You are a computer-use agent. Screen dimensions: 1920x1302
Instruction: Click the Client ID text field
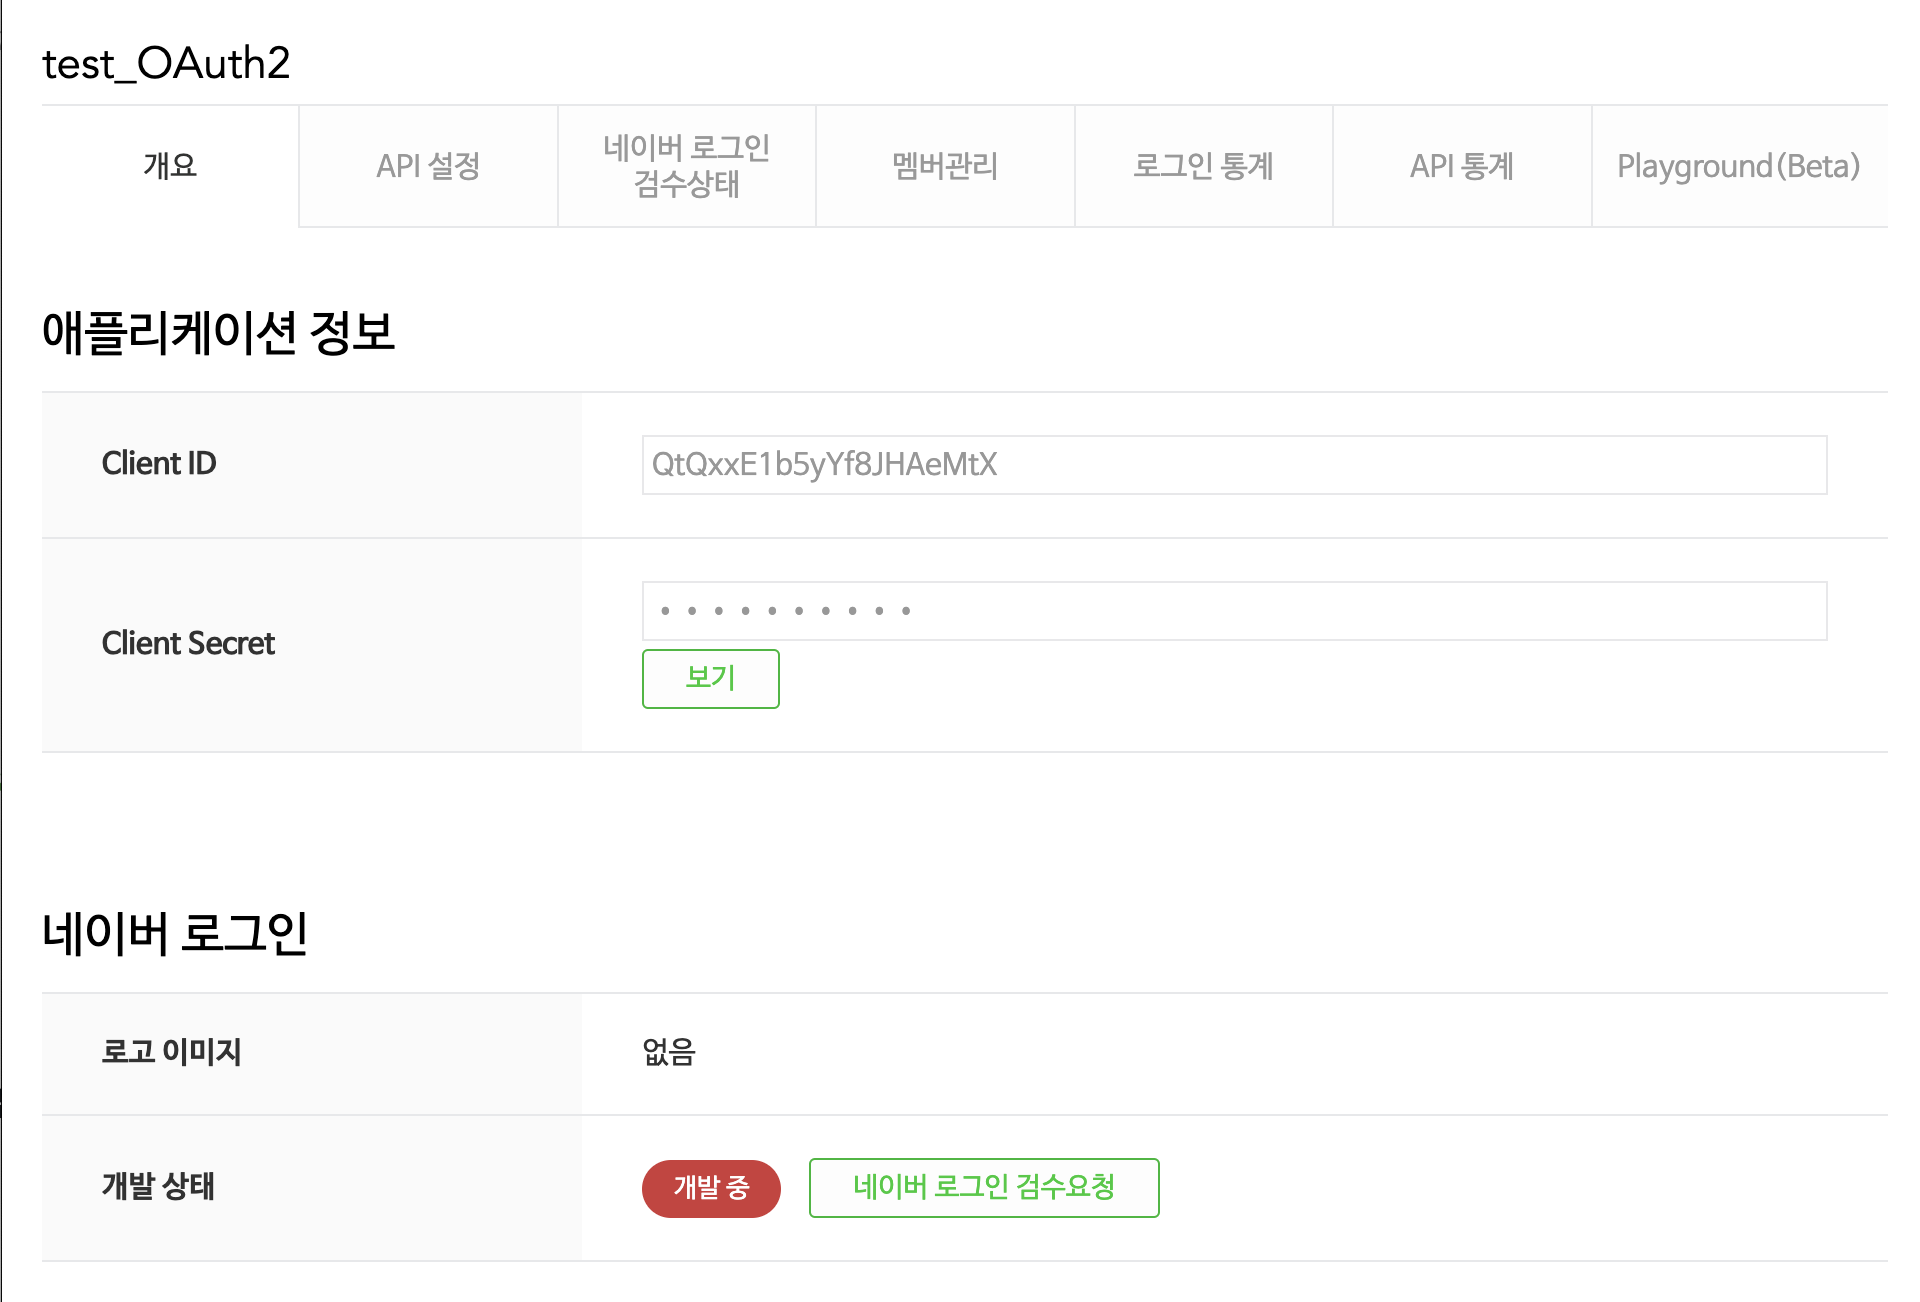(1233, 465)
